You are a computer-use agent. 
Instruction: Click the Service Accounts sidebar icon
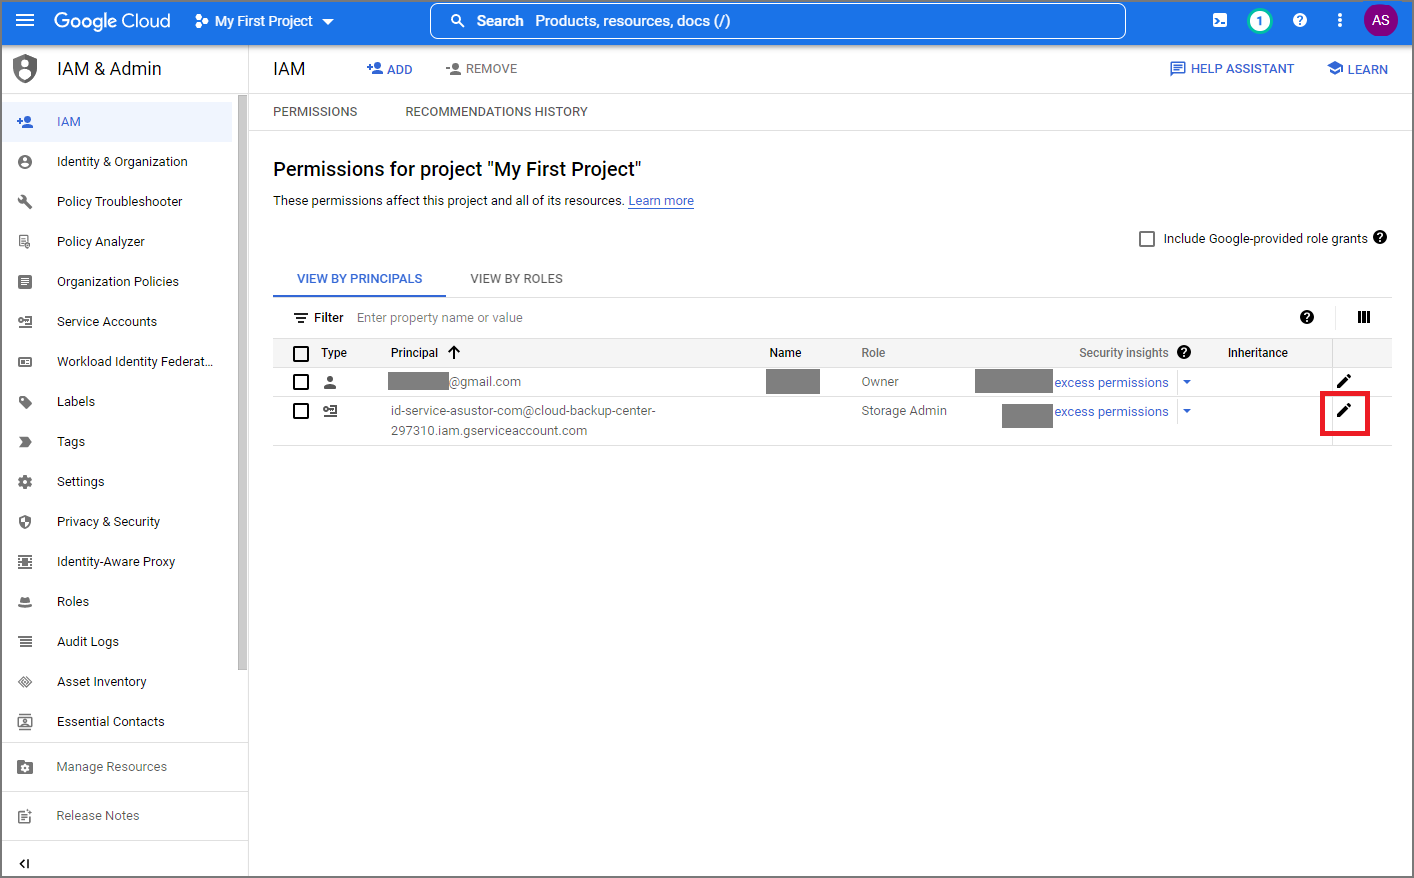pos(25,322)
